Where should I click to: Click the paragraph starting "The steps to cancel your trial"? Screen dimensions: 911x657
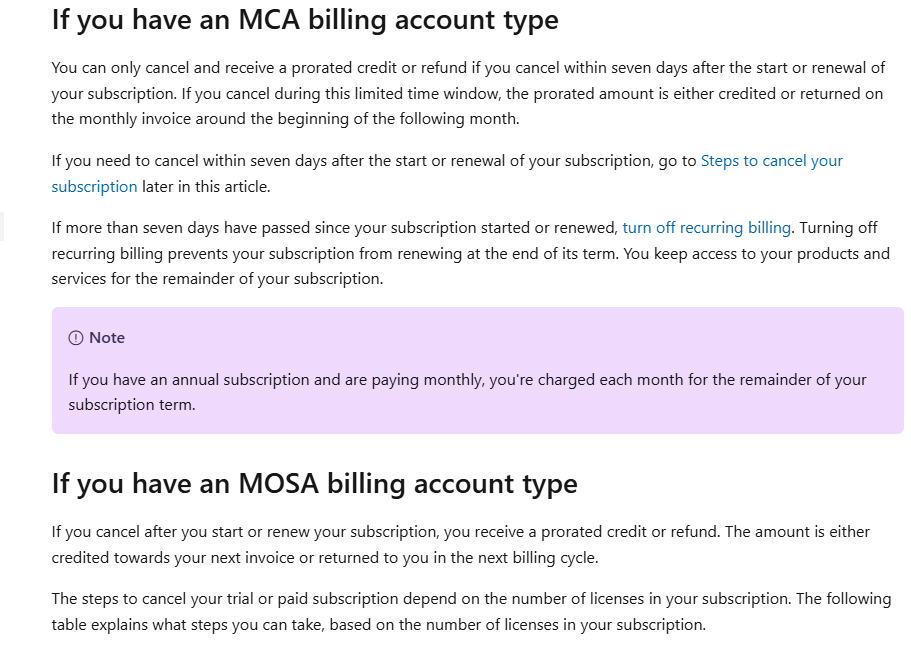click(471, 612)
